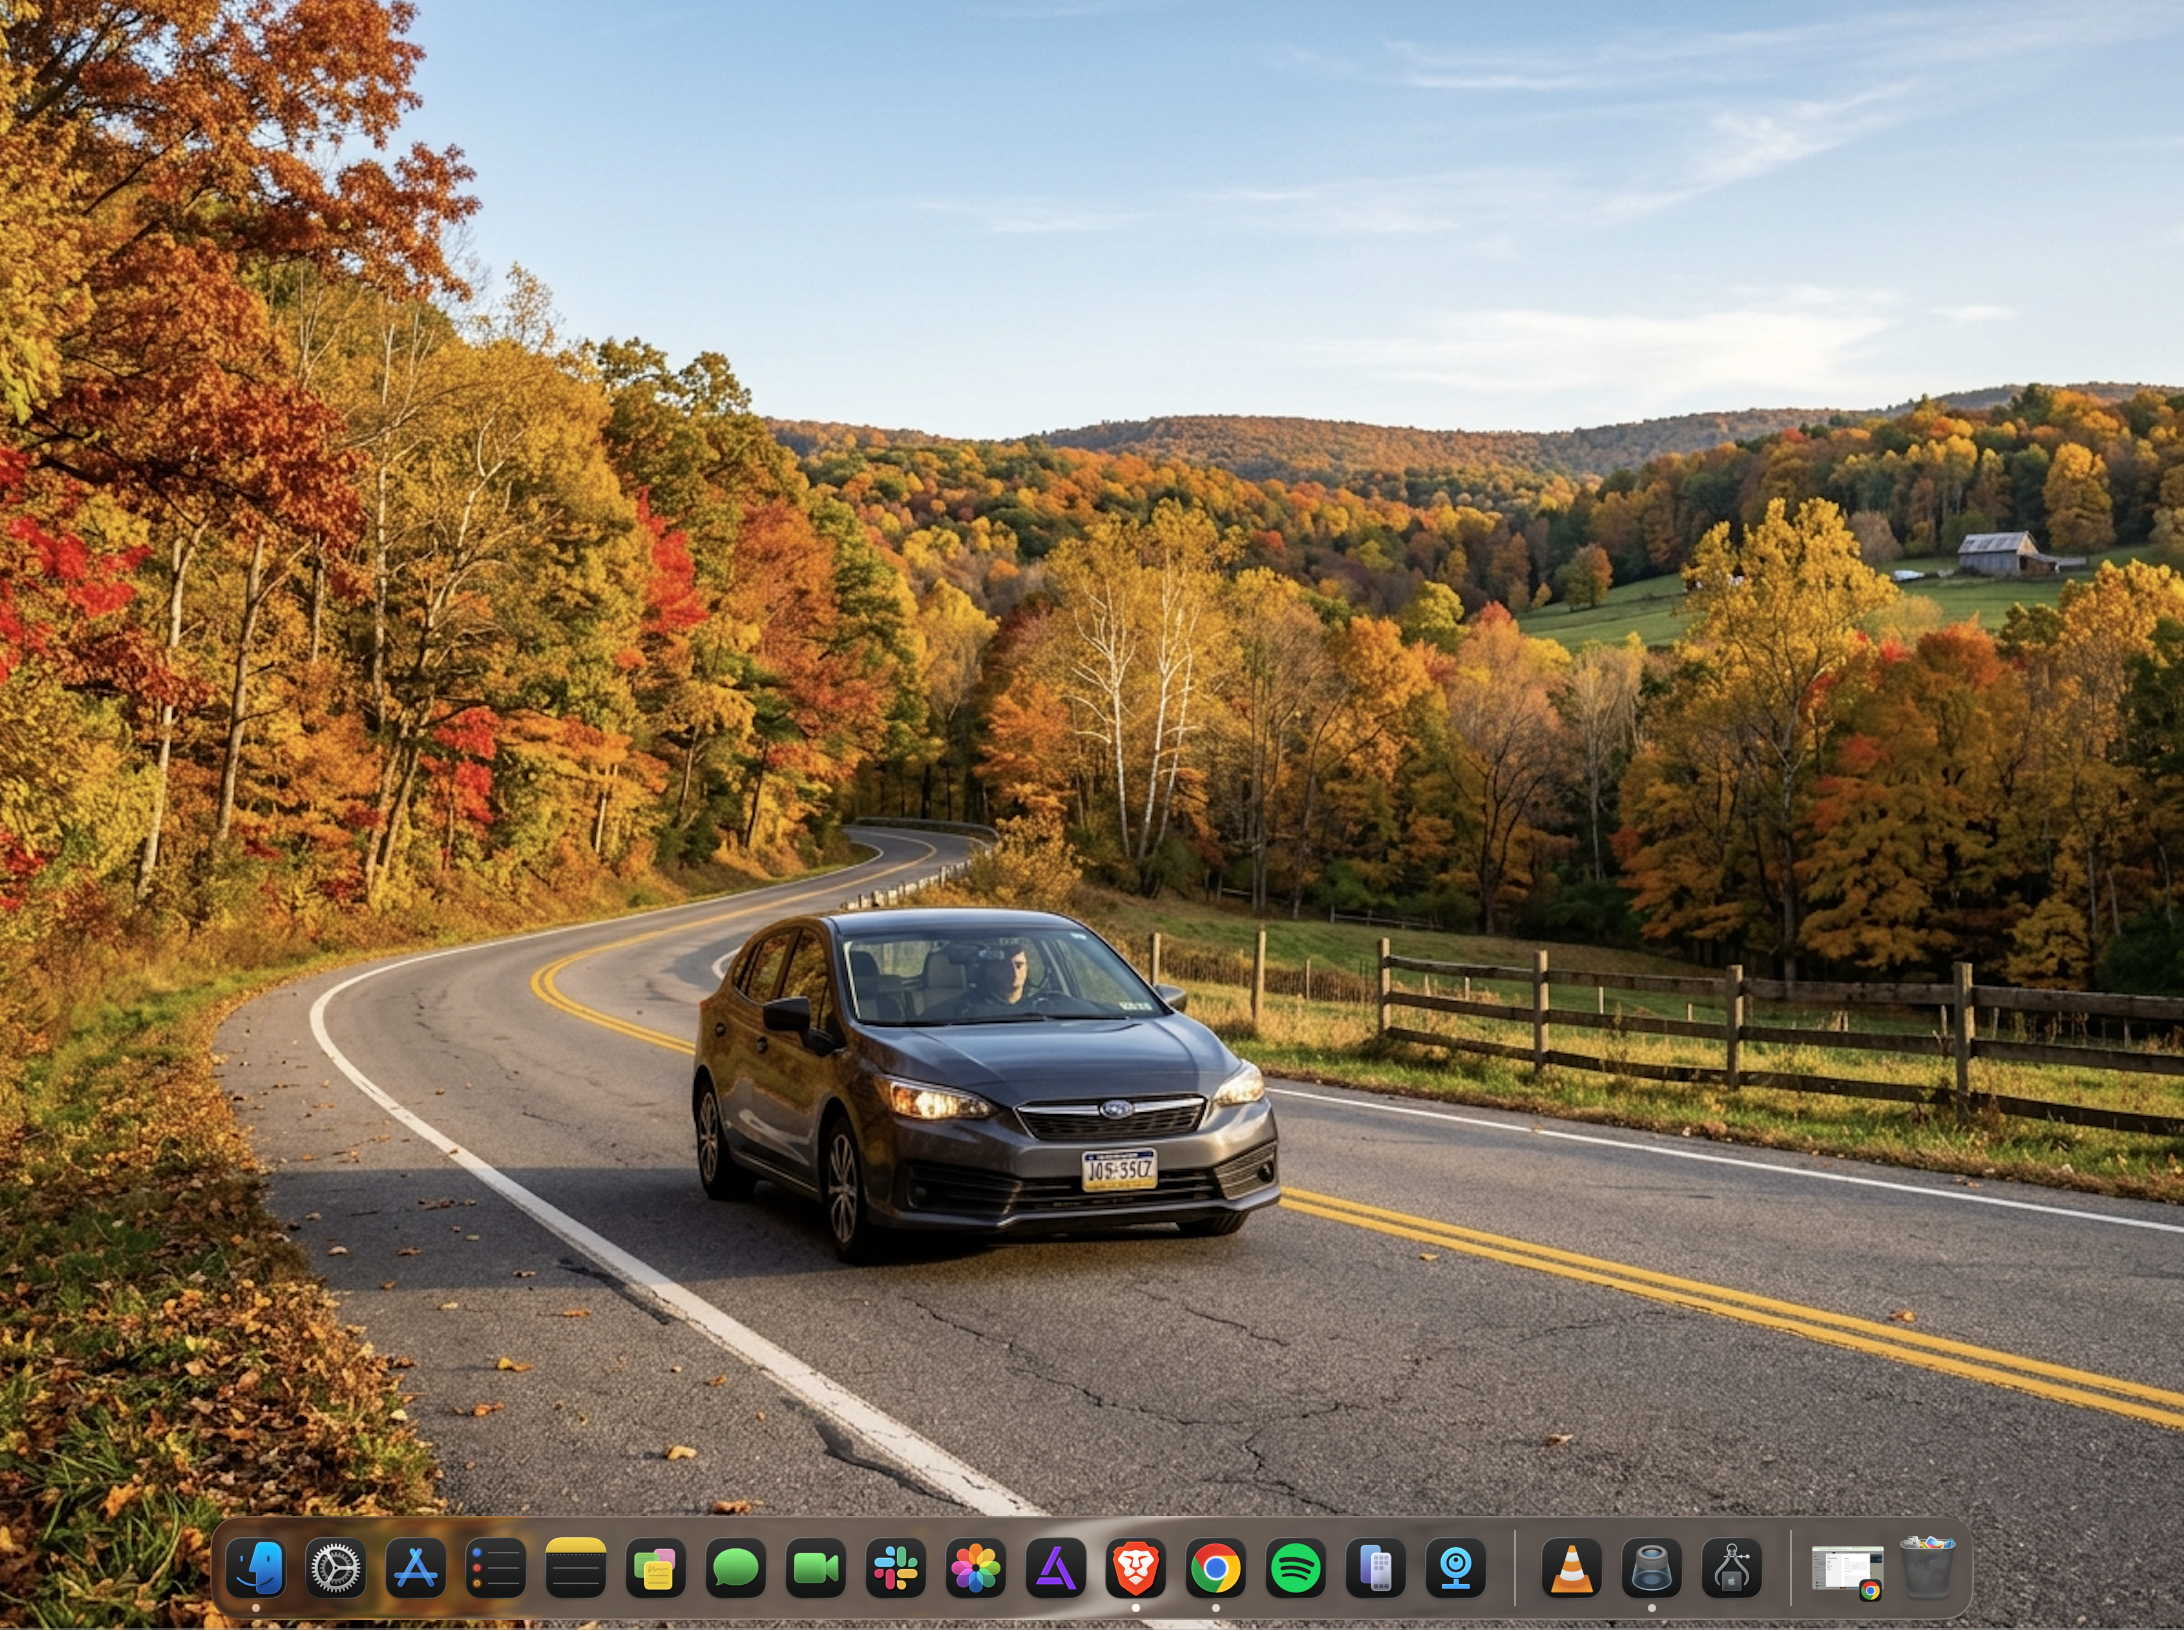Launch VLC media player
Image resolution: width=2184 pixels, height=1630 pixels.
[x=1571, y=1567]
